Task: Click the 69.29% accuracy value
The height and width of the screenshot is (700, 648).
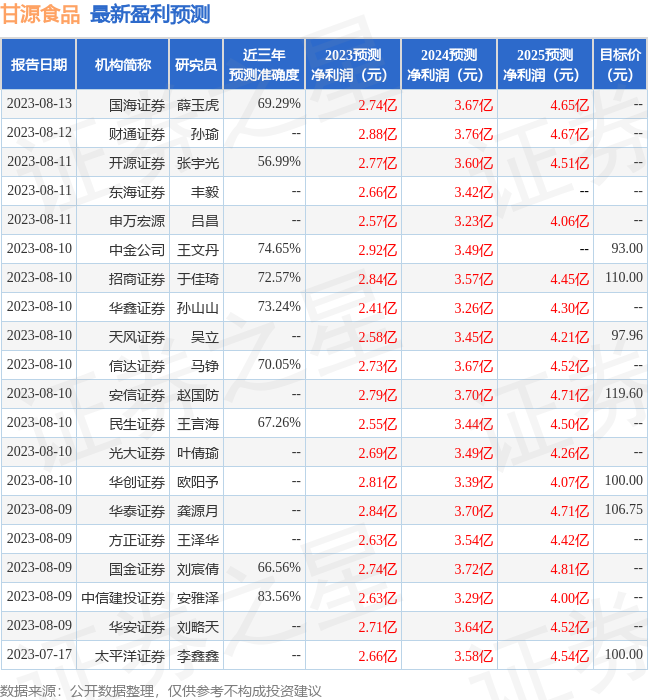Action: coord(279,104)
